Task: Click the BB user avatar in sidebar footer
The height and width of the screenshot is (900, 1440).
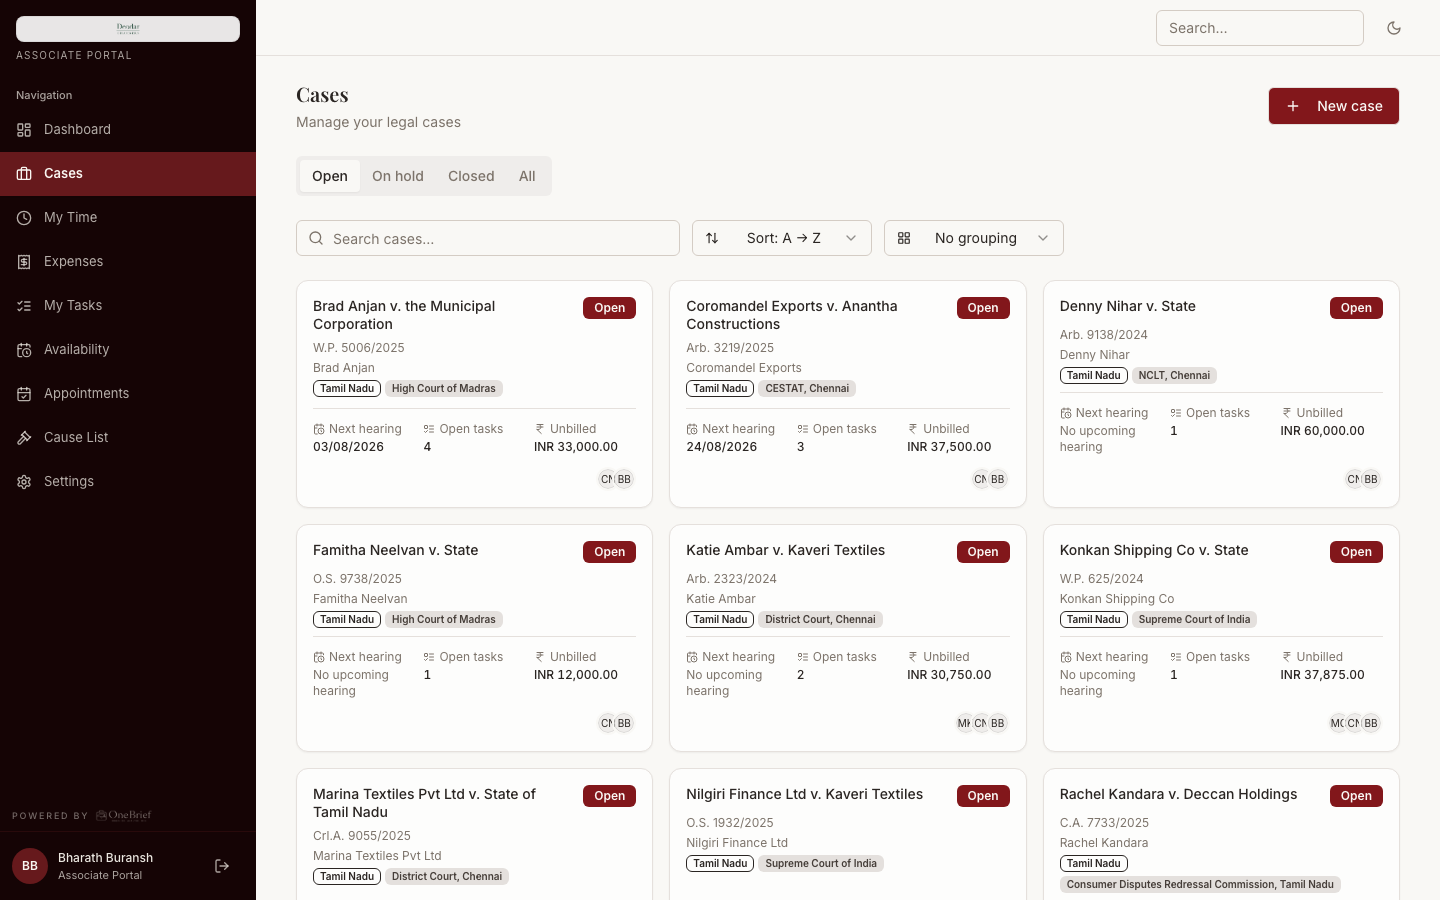Action: (x=30, y=866)
